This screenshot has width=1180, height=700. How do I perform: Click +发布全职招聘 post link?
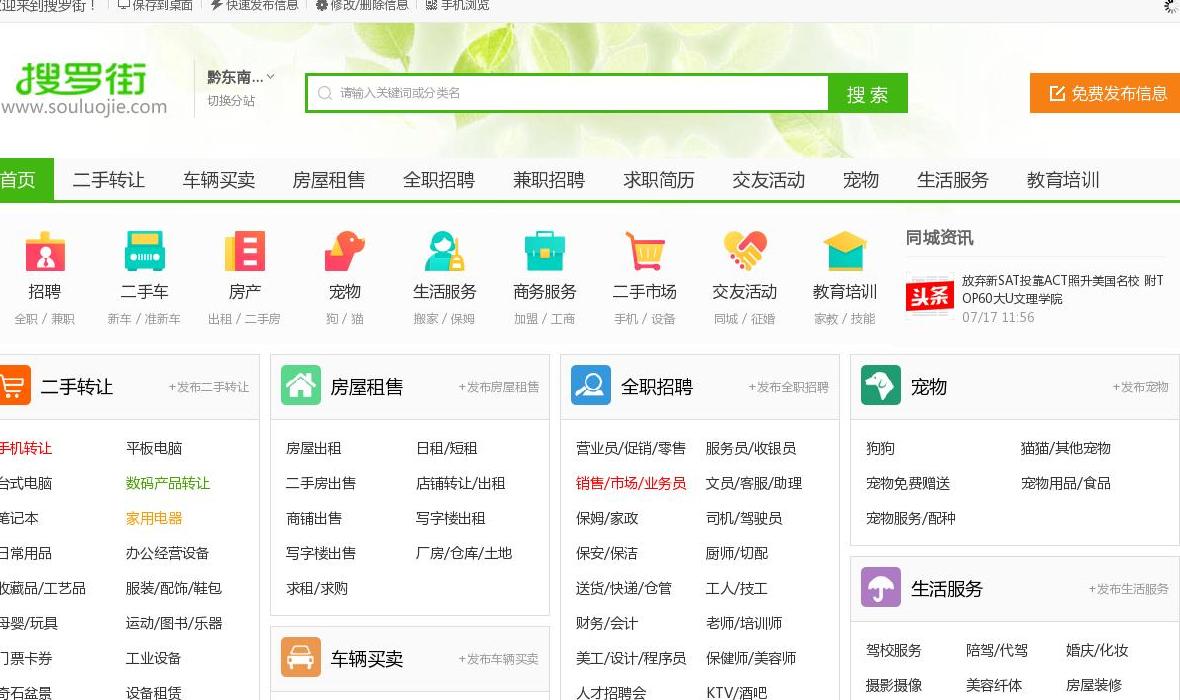(789, 387)
